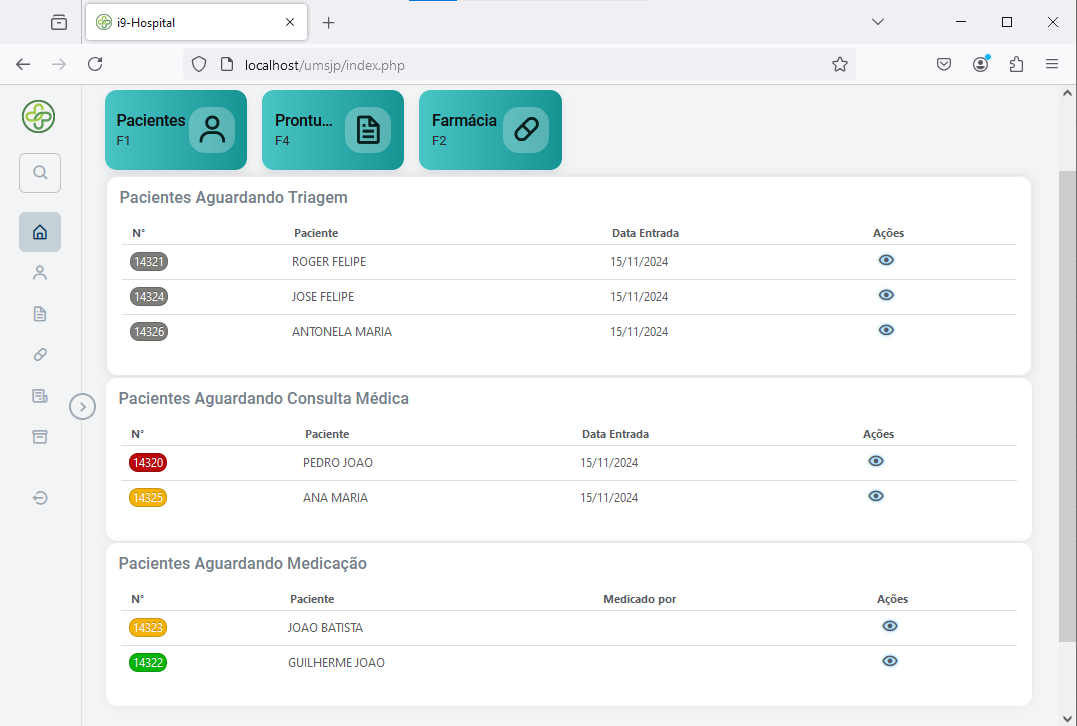Expand the sidebar with the chevron arrow
The width and height of the screenshot is (1077, 726).
[82, 407]
